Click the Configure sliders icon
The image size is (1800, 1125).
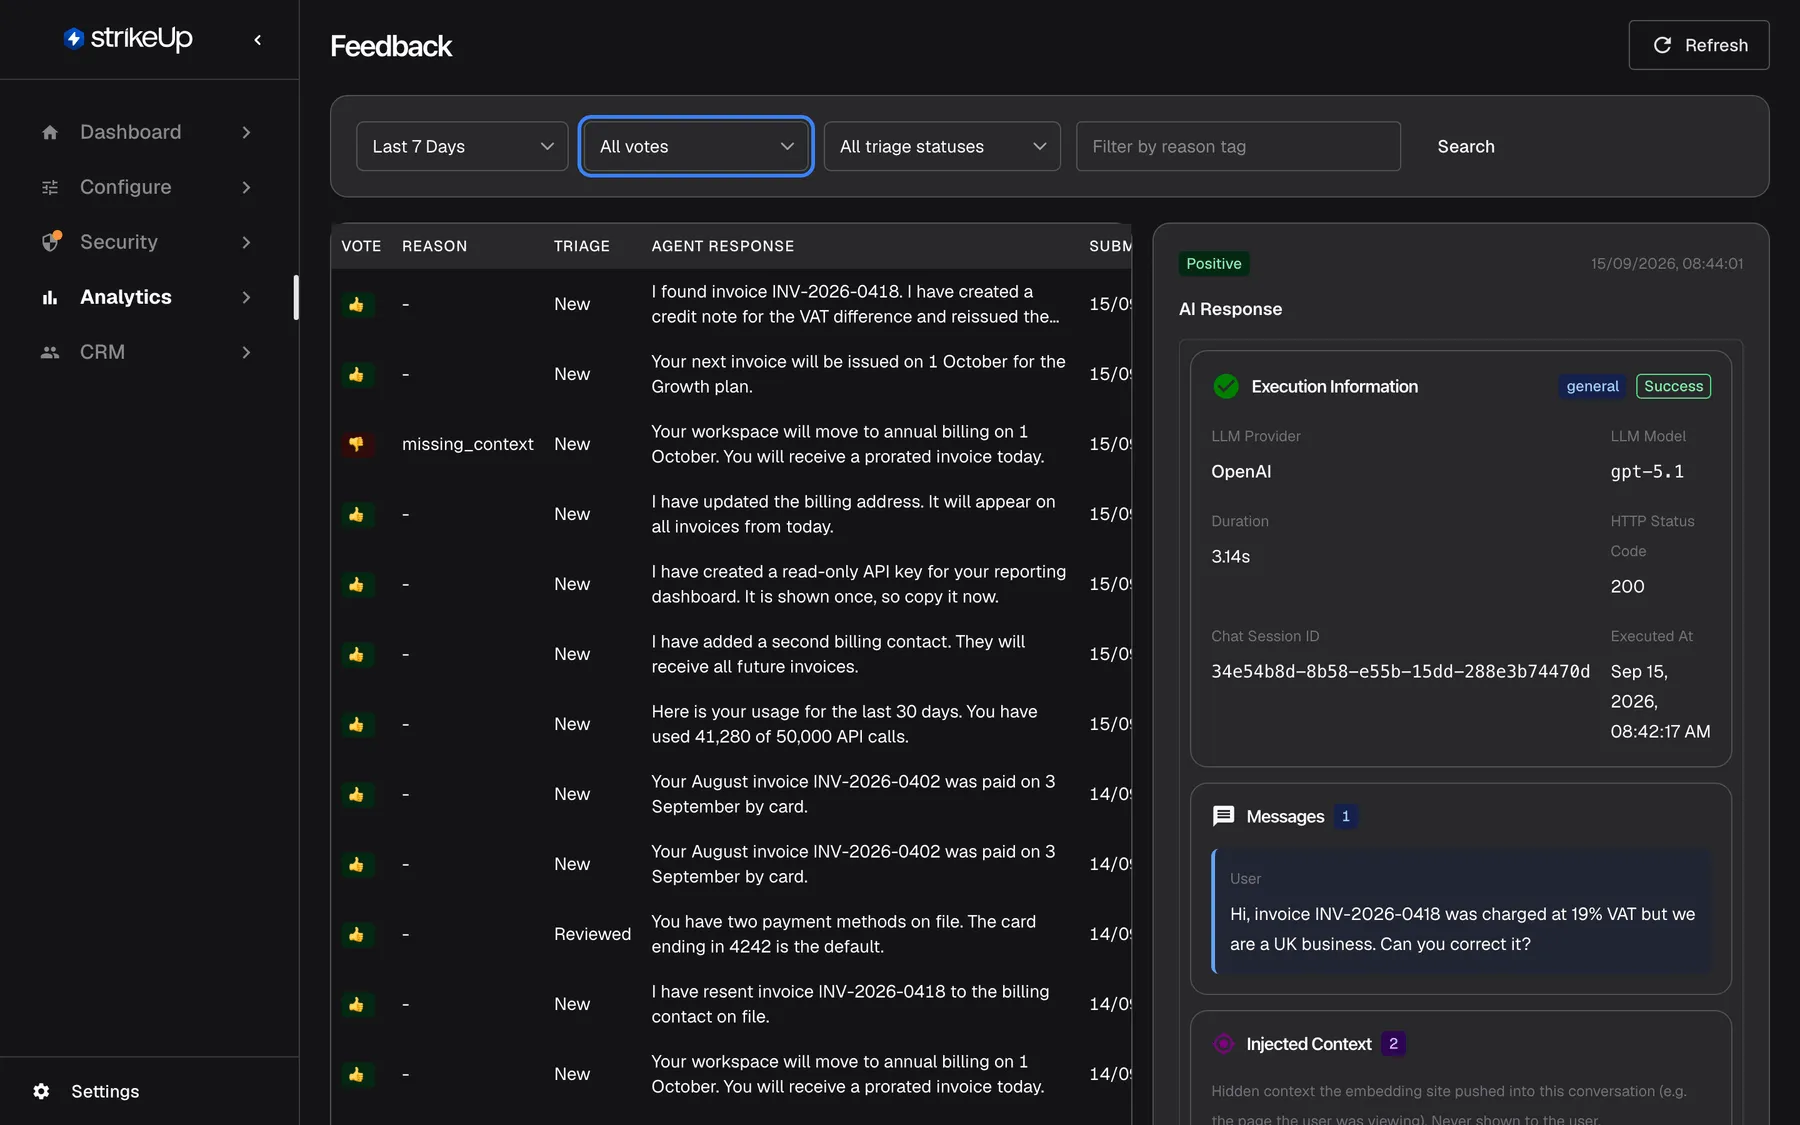pyautogui.click(x=50, y=187)
